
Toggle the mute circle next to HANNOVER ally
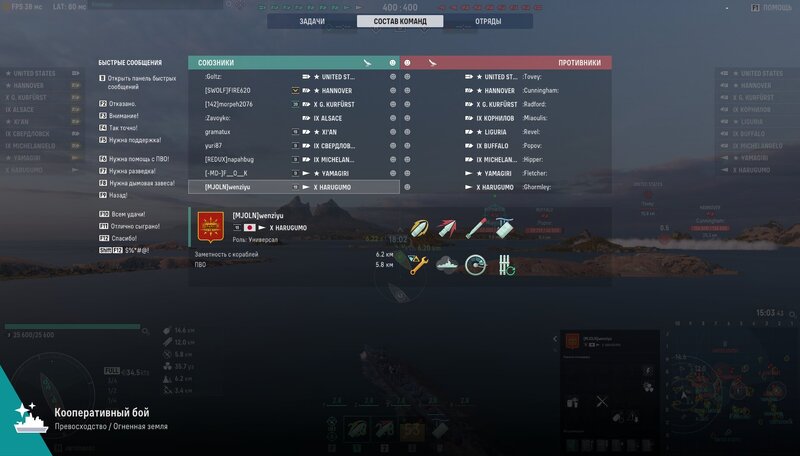click(393, 90)
